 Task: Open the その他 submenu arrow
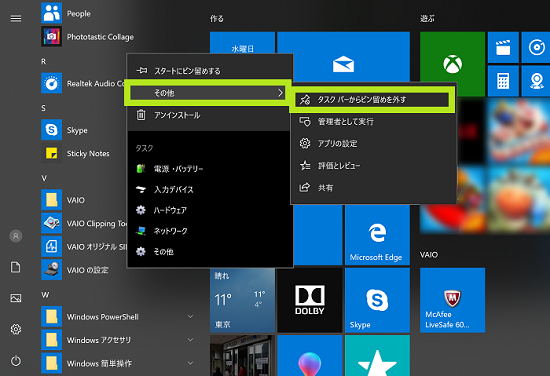280,93
